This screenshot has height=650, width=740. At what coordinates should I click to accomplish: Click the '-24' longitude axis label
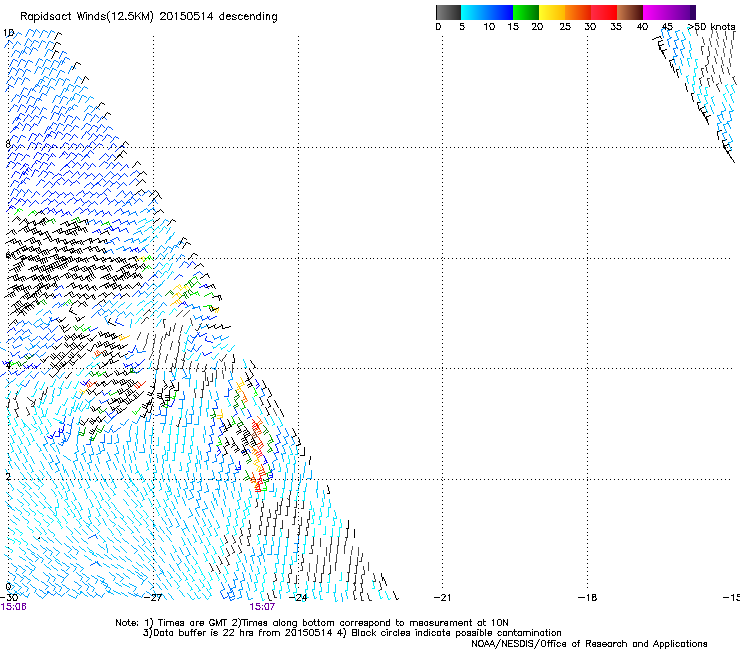click(x=298, y=598)
